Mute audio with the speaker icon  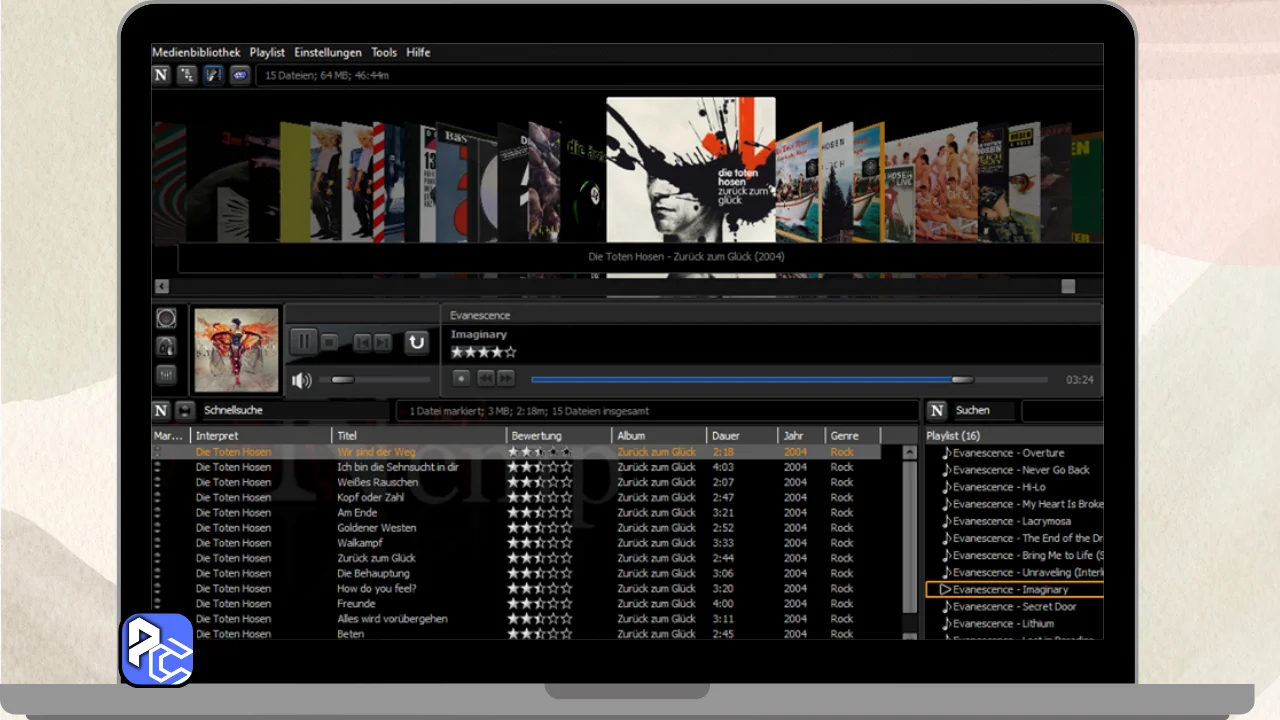point(301,380)
